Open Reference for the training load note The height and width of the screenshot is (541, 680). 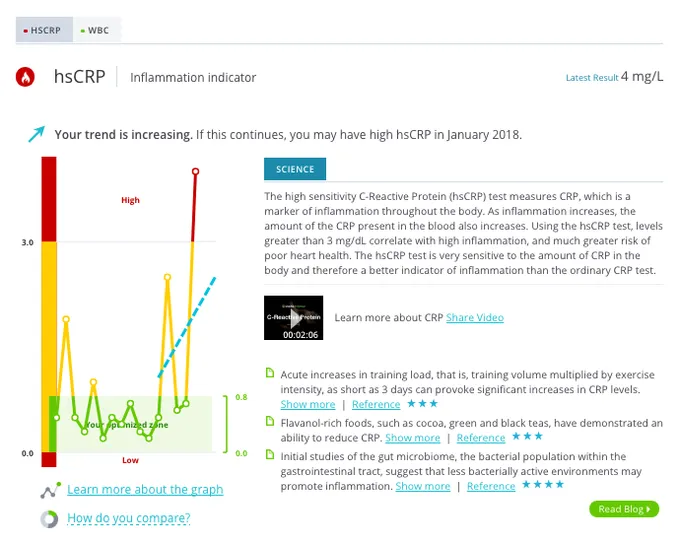[x=376, y=405]
